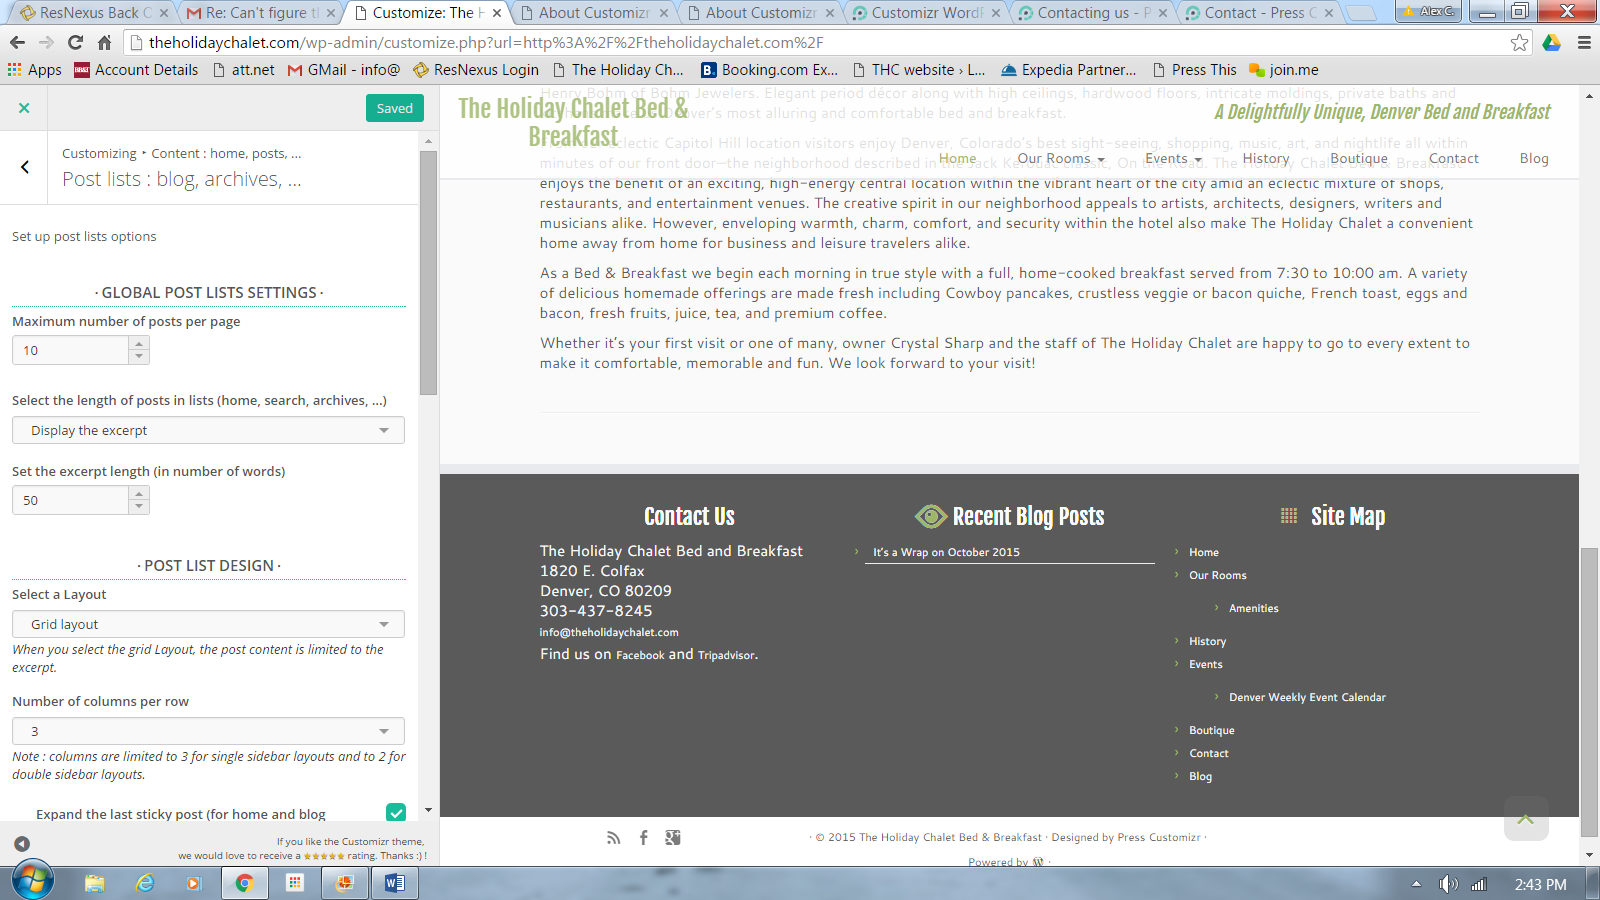The height and width of the screenshot is (900, 1600).
Task: Collapse the customizer sidebar
Action: (22, 844)
